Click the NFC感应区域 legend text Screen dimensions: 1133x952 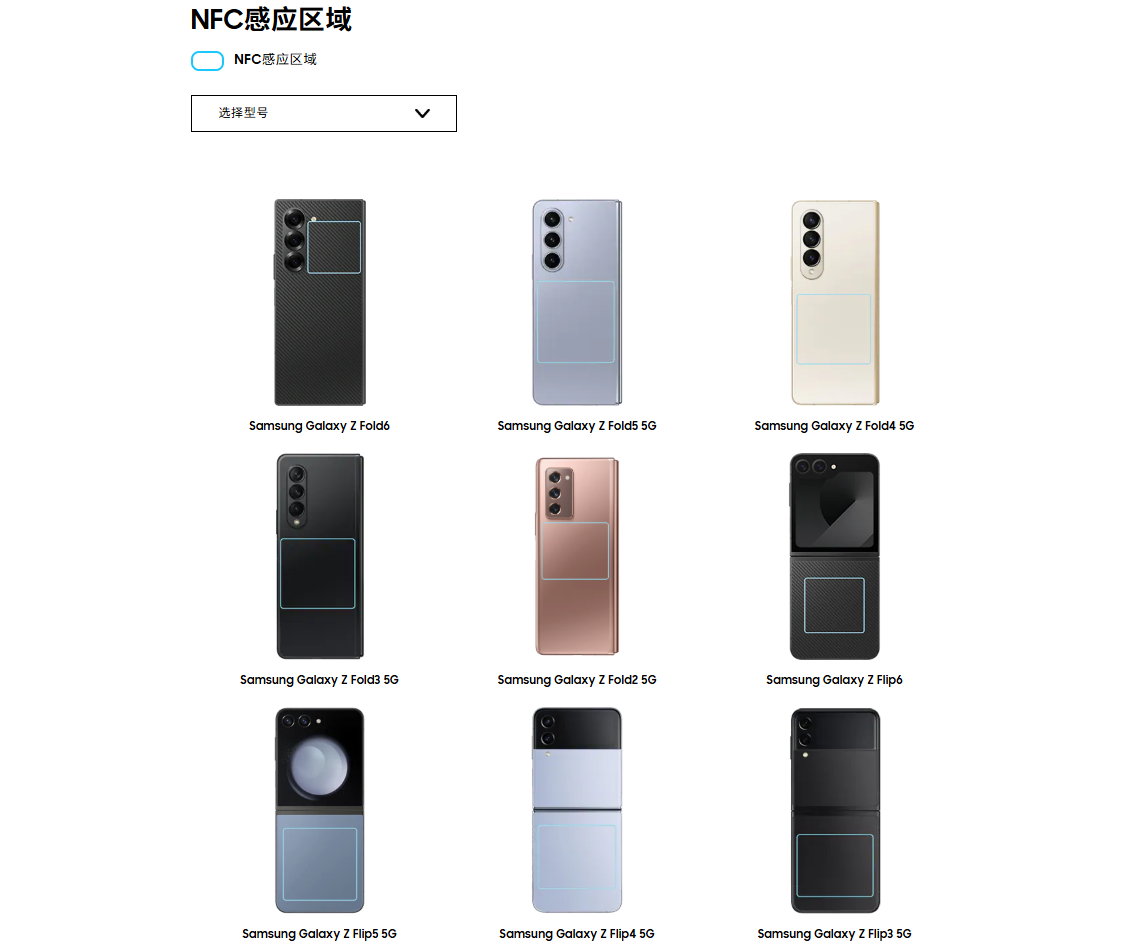point(275,60)
